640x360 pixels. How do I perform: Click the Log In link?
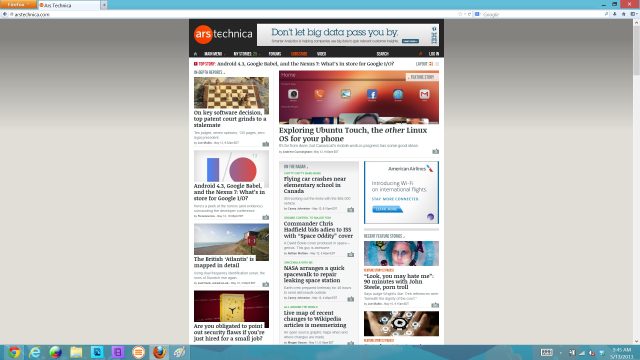tap(434, 54)
